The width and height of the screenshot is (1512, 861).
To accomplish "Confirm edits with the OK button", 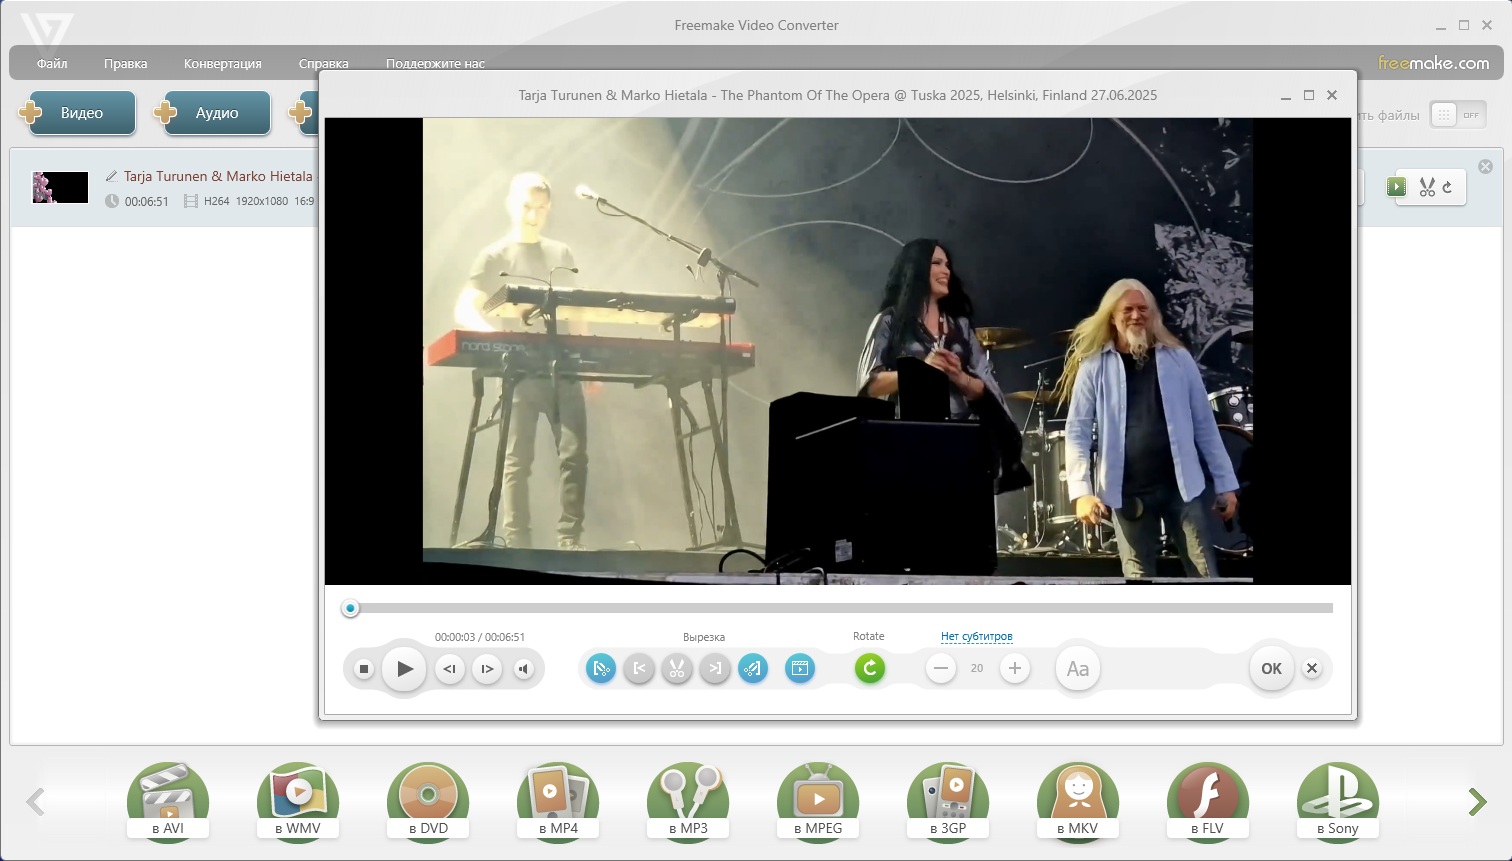I will point(1271,669).
